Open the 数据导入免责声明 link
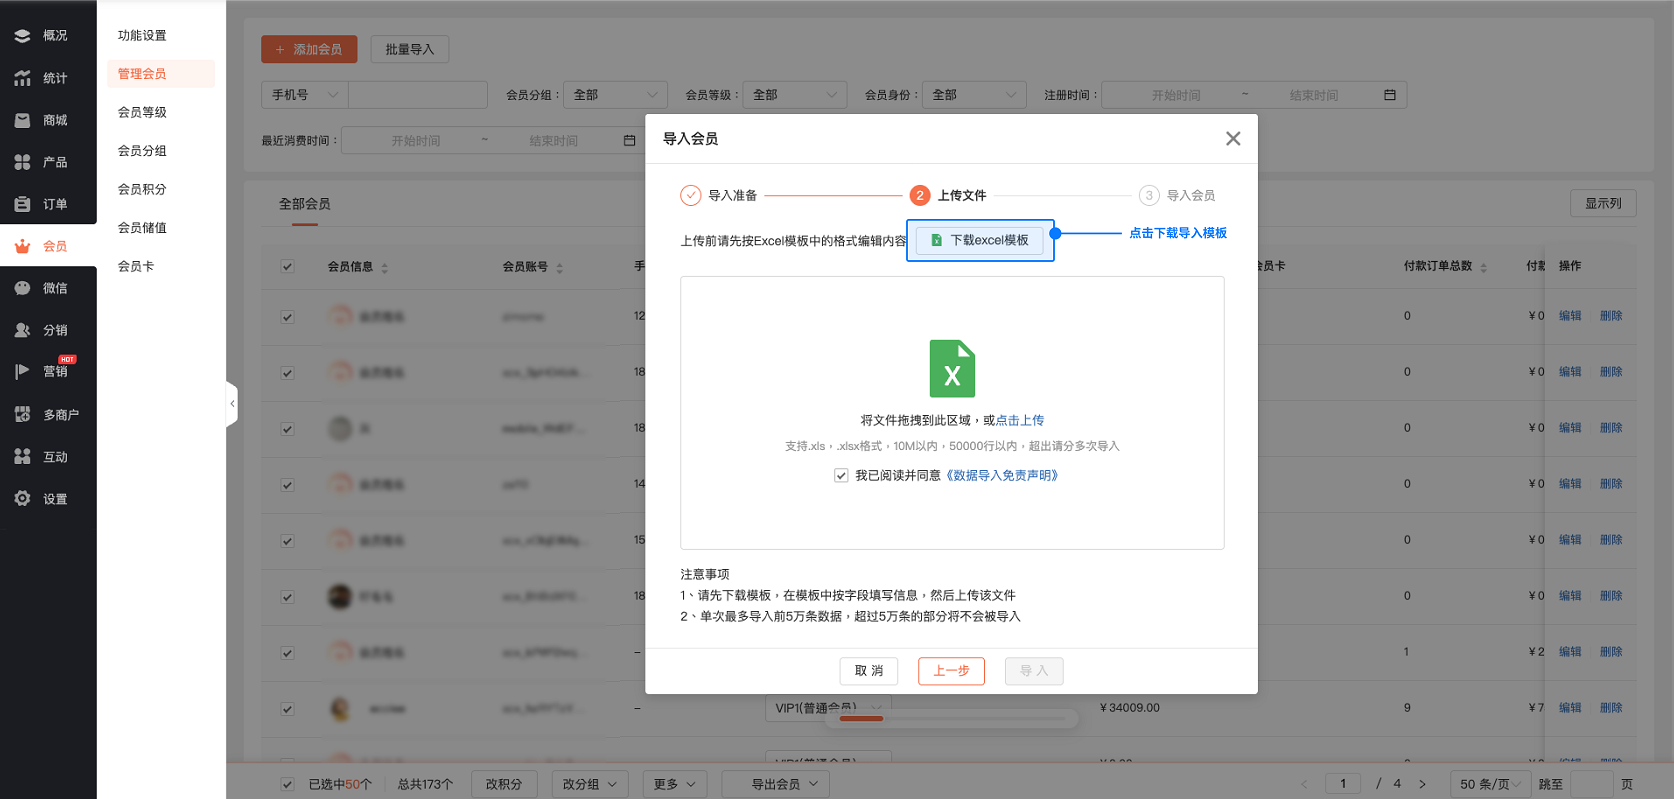The width and height of the screenshot is (1674, 799). pyautogui.click(x=1002, y=476)
